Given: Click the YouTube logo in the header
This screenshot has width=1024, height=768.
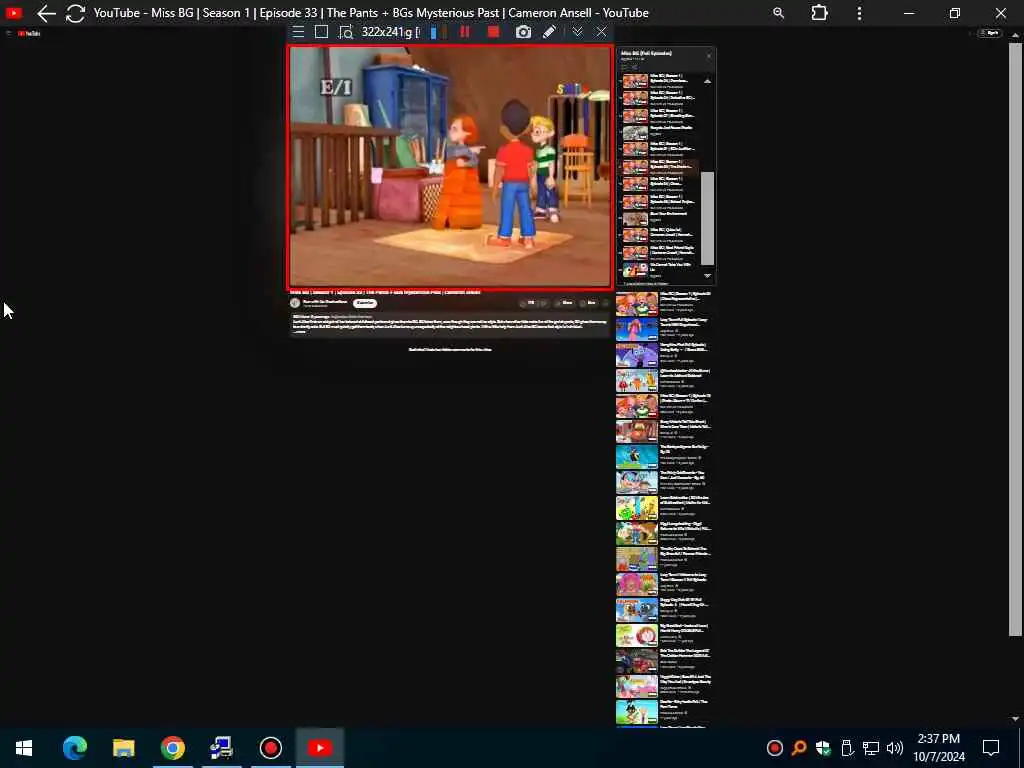Looking at the screenshot, I should click(29, 33).
